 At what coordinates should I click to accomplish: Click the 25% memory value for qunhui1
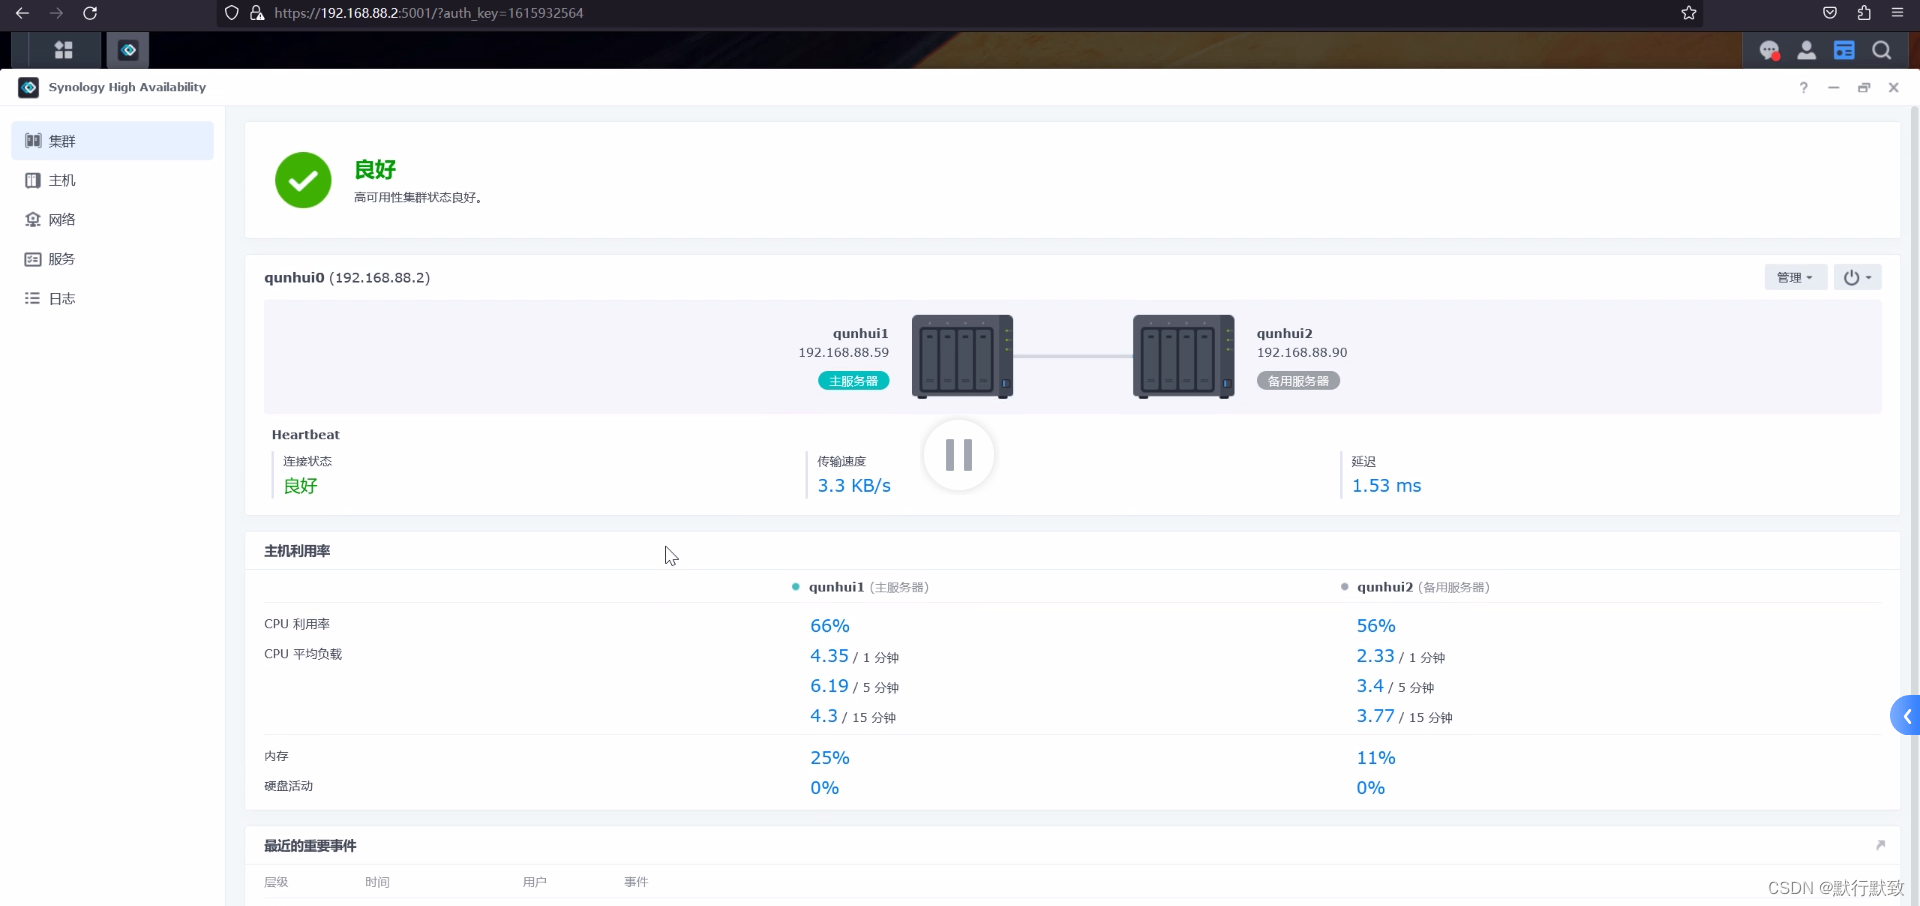pos(830,758)
